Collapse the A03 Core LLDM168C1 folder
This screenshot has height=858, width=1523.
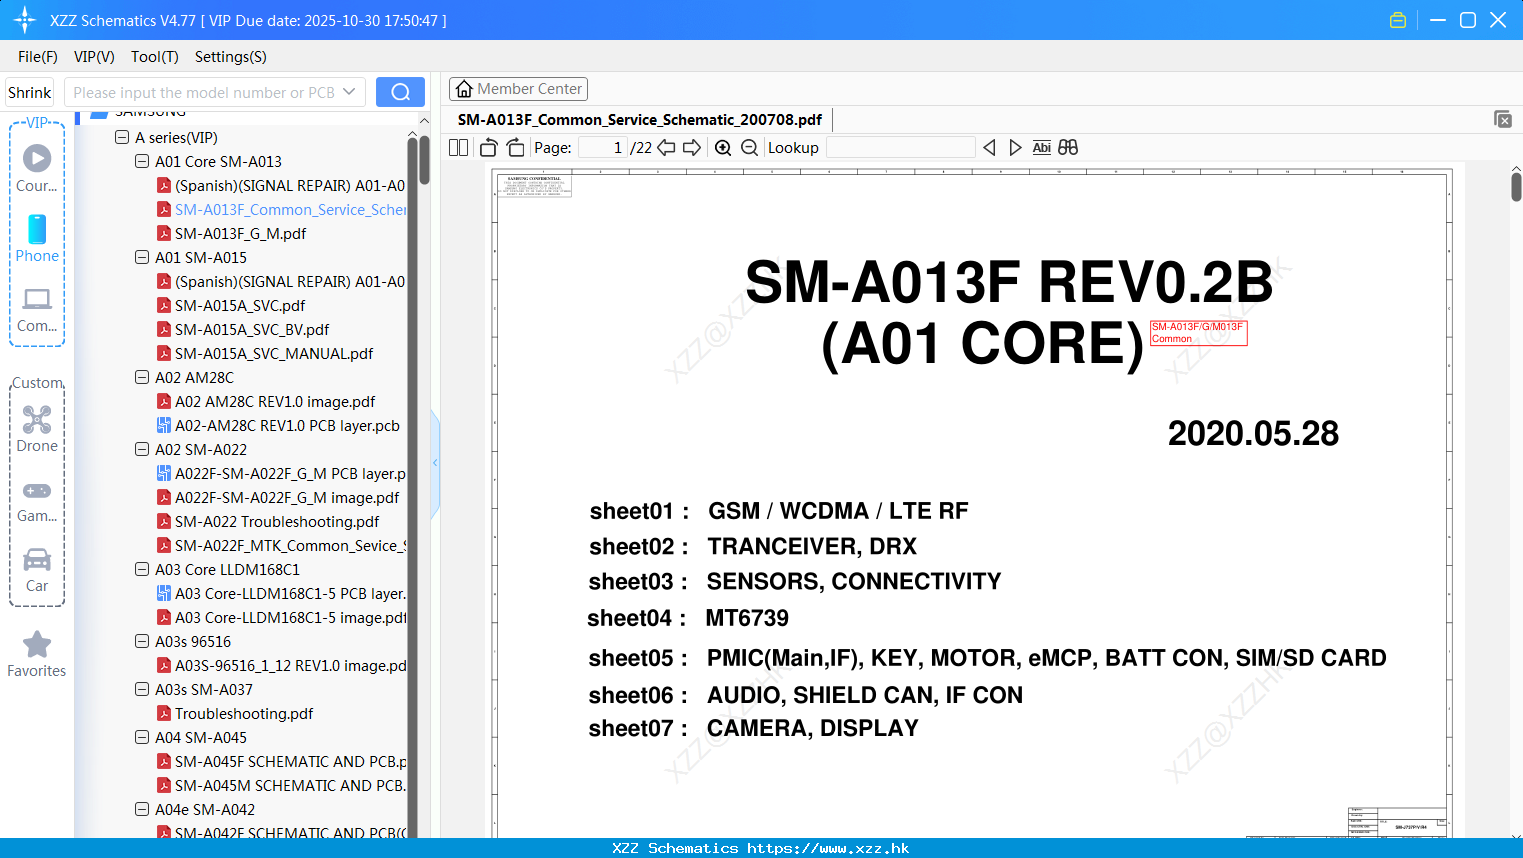point(142,569)
